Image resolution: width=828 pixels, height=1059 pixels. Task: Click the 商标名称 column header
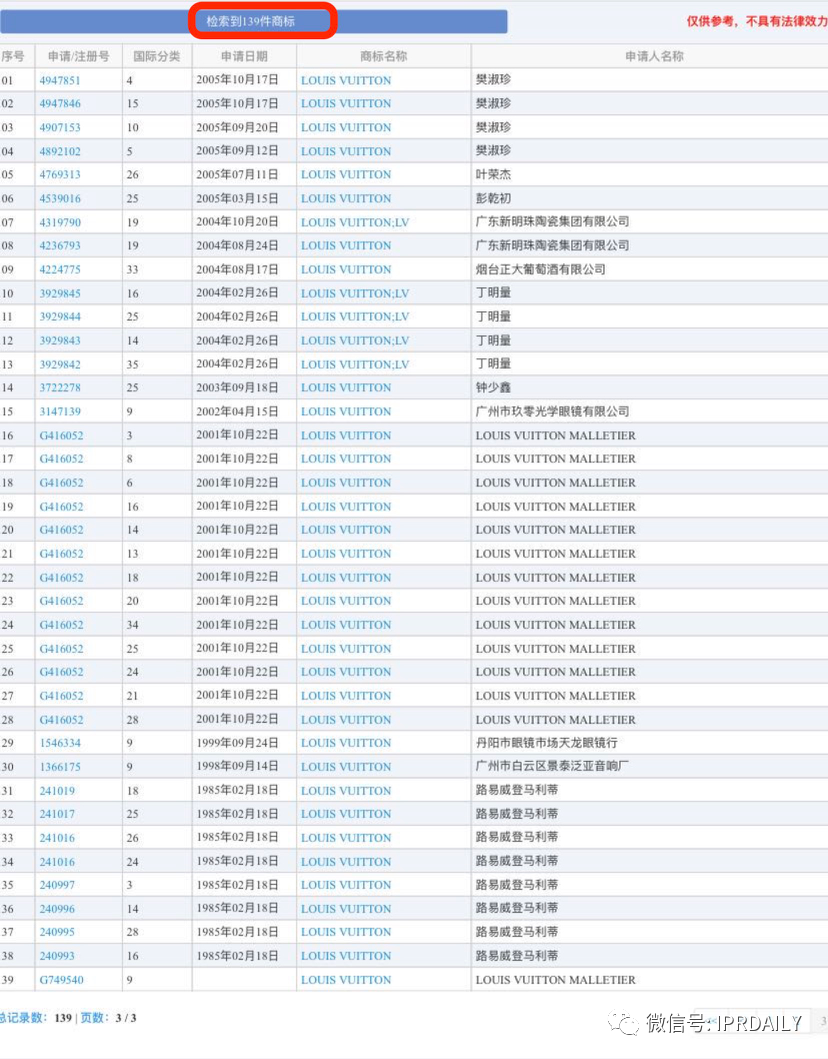pos(384,56)
